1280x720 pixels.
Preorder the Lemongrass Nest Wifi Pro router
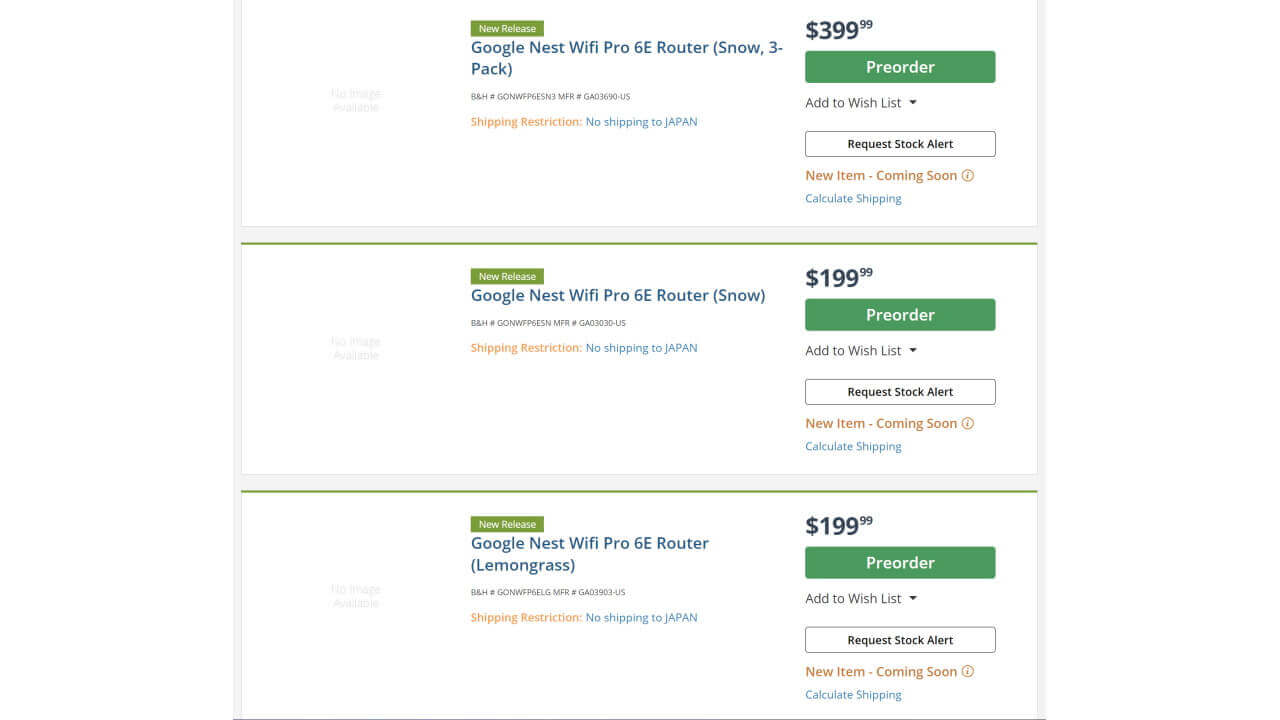(900, 563)
